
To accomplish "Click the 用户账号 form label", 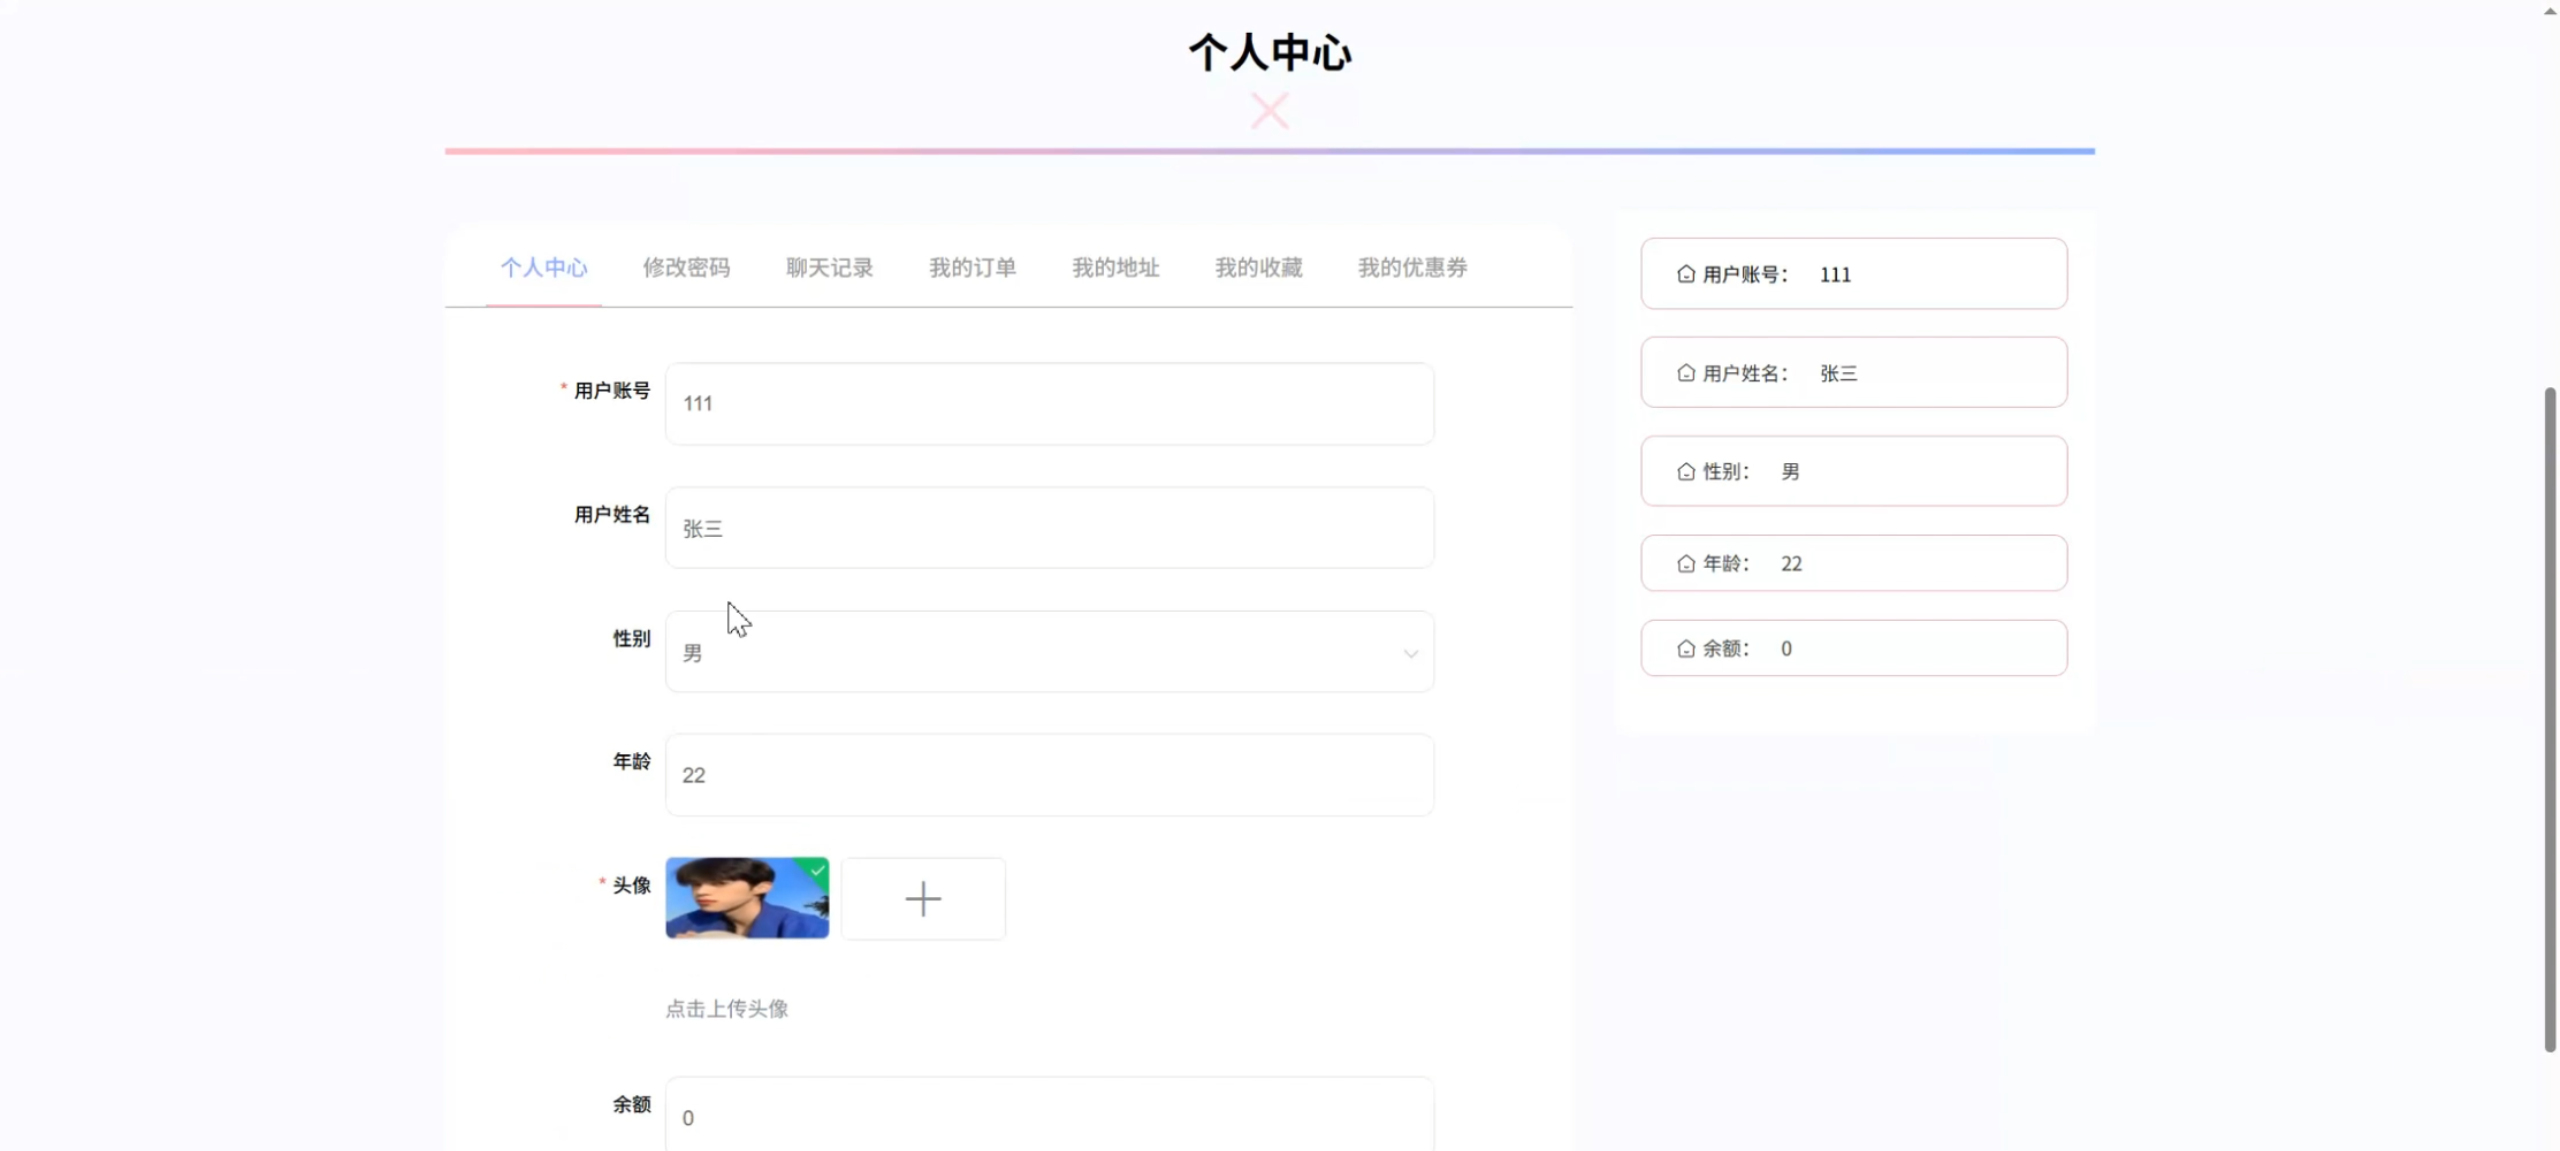I will pos(611,391).
